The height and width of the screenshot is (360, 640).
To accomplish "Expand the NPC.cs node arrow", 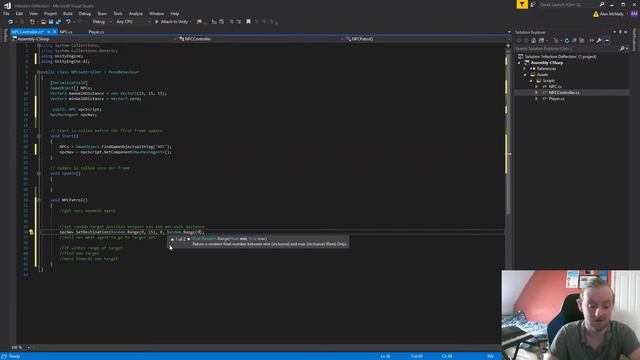I will (x=536, y=87).
